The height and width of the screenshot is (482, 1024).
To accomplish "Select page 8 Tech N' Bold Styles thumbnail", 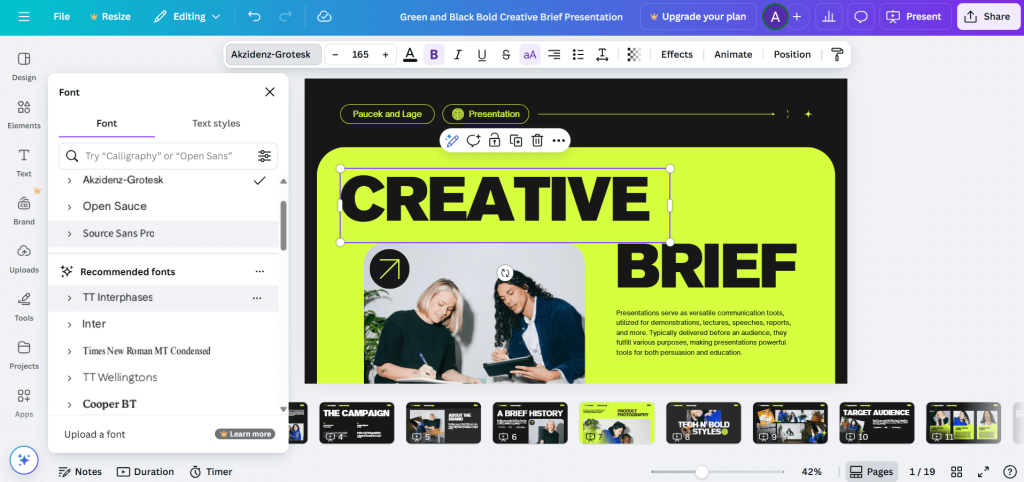I will point(703,423).
